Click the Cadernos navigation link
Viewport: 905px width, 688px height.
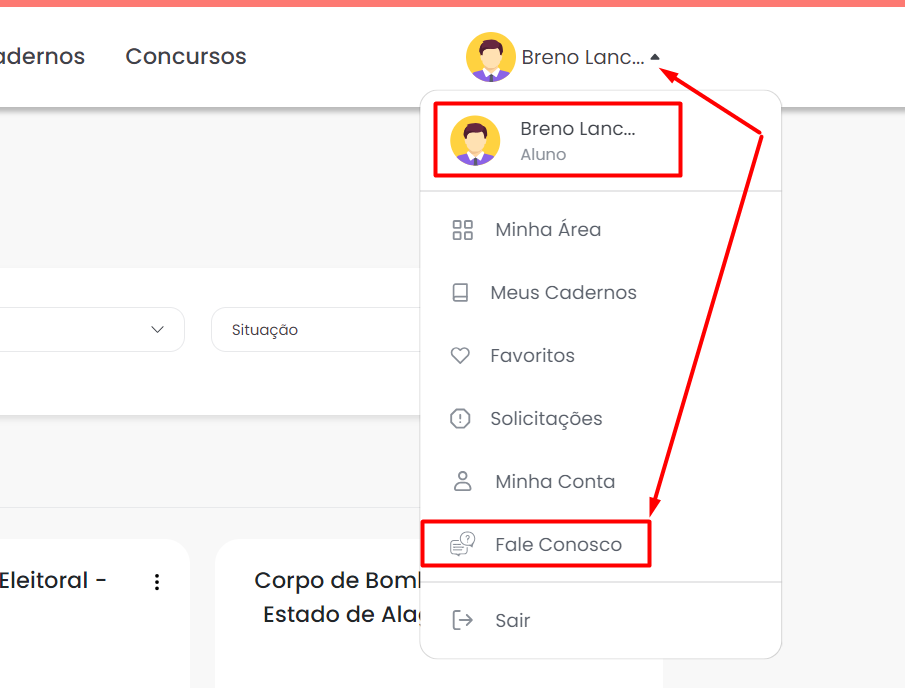point(40,57)
